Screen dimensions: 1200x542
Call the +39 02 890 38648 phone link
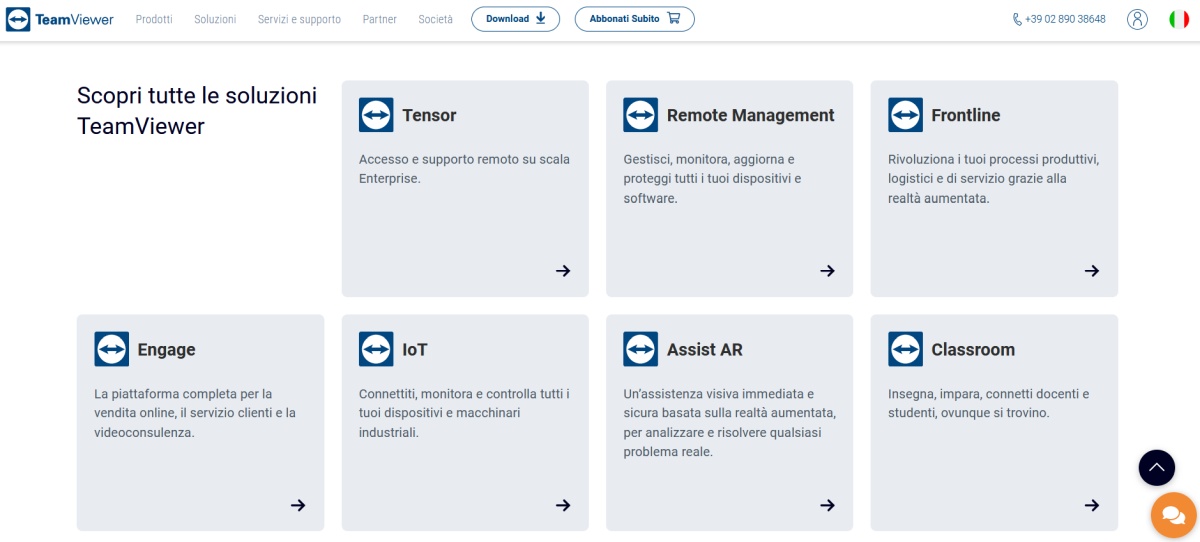pyautogui.click(x=1059, y=19)
